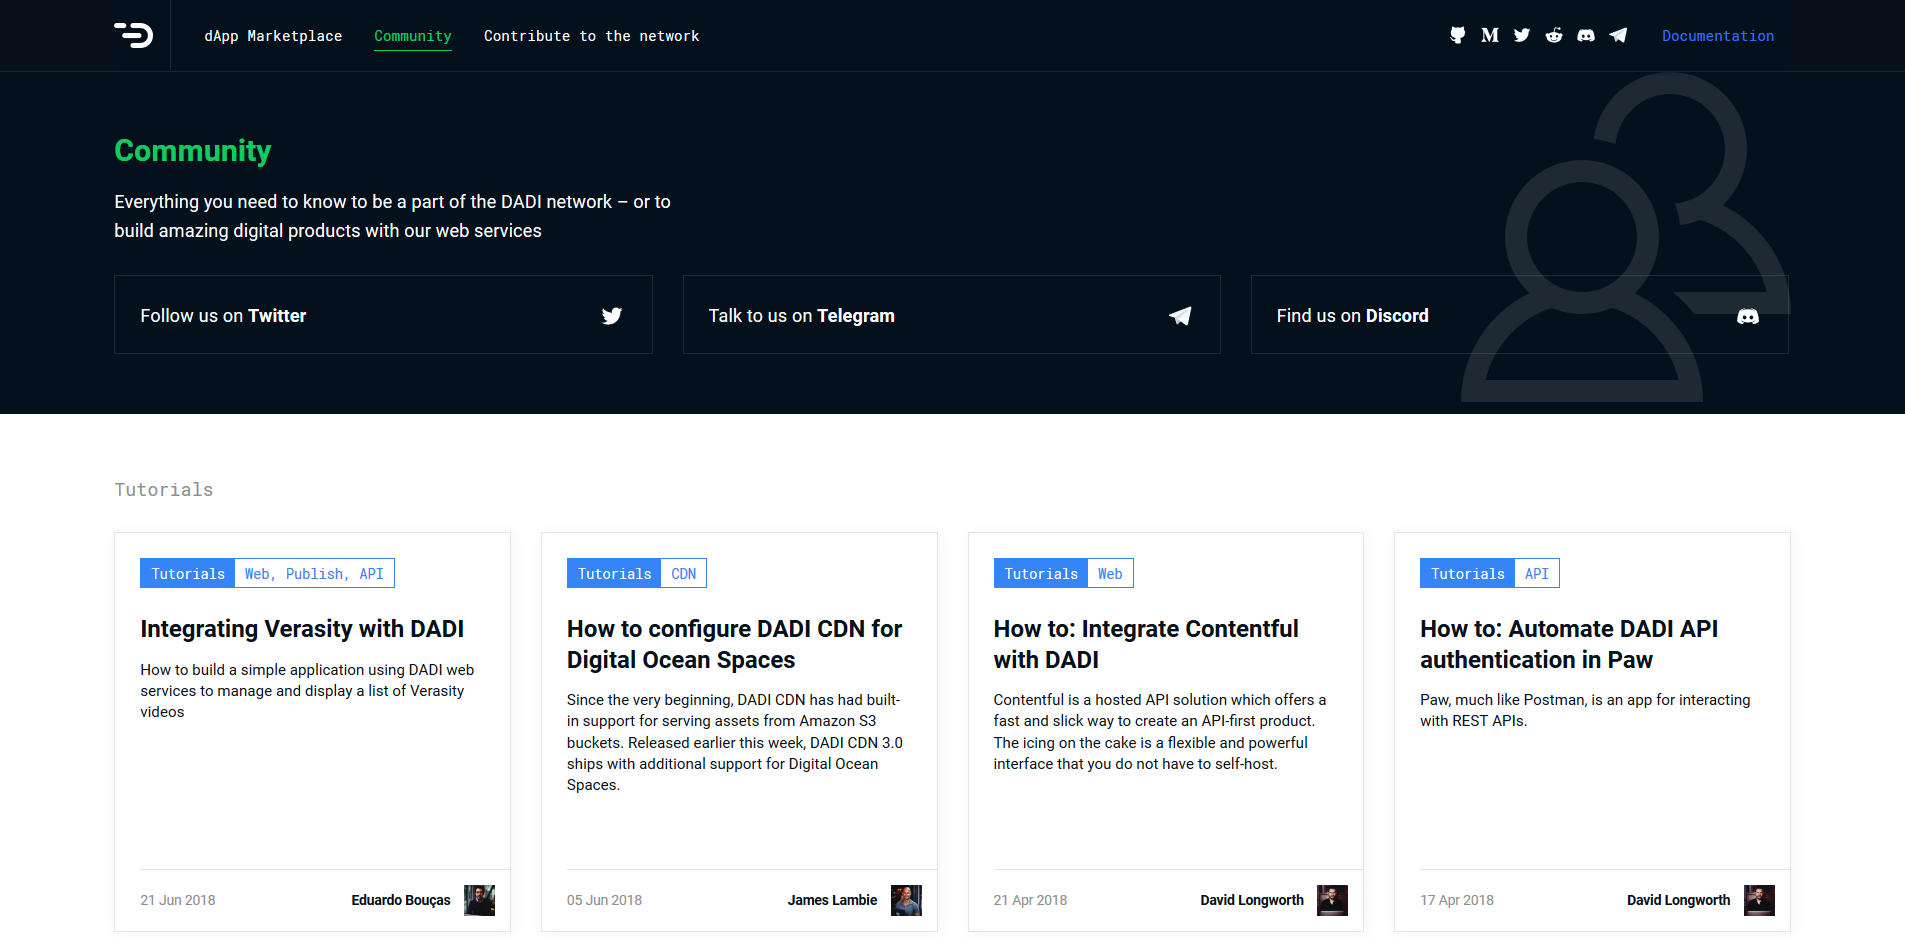Click Eduardo Bouças avatar photo
The height and width of the screenshot is (939, 1905).
point(479,900)
